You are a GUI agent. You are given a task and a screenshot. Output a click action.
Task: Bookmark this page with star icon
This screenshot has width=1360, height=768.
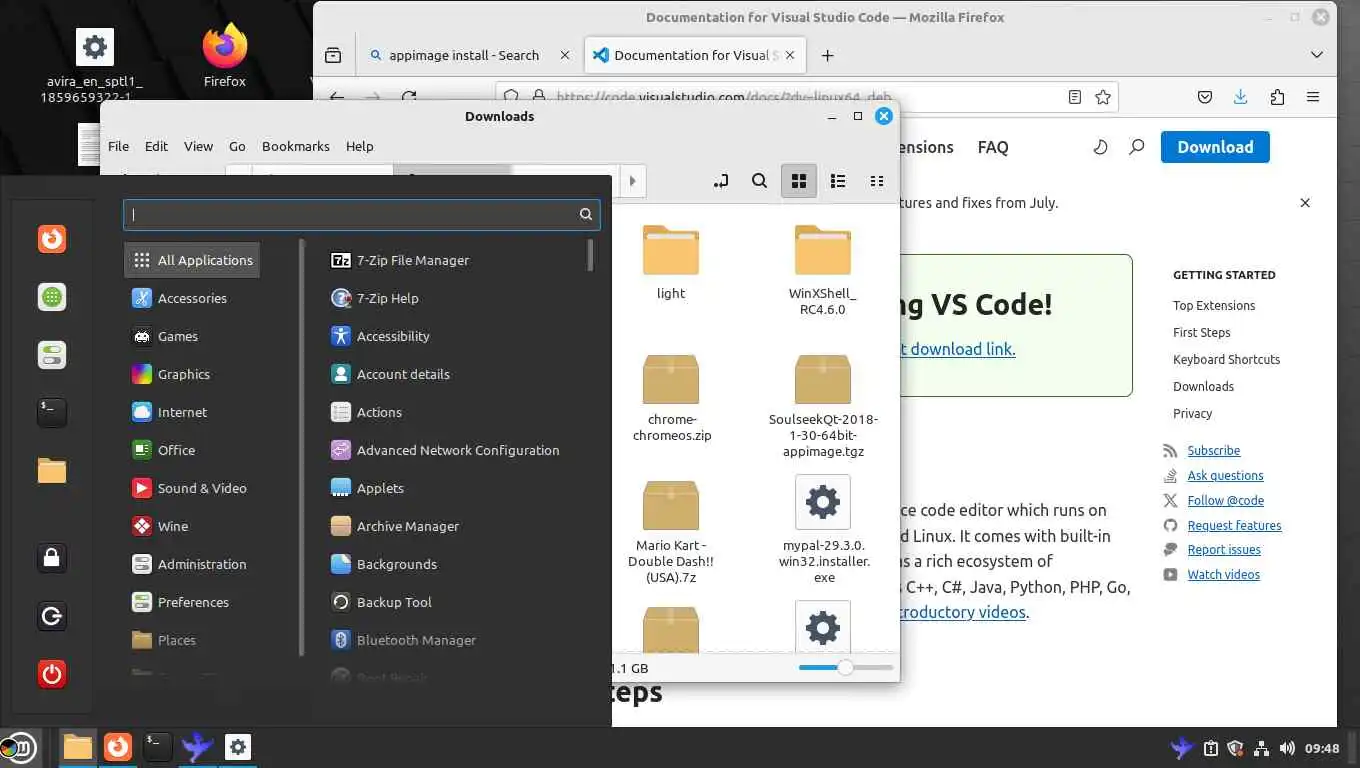(x=1103, y=97)
